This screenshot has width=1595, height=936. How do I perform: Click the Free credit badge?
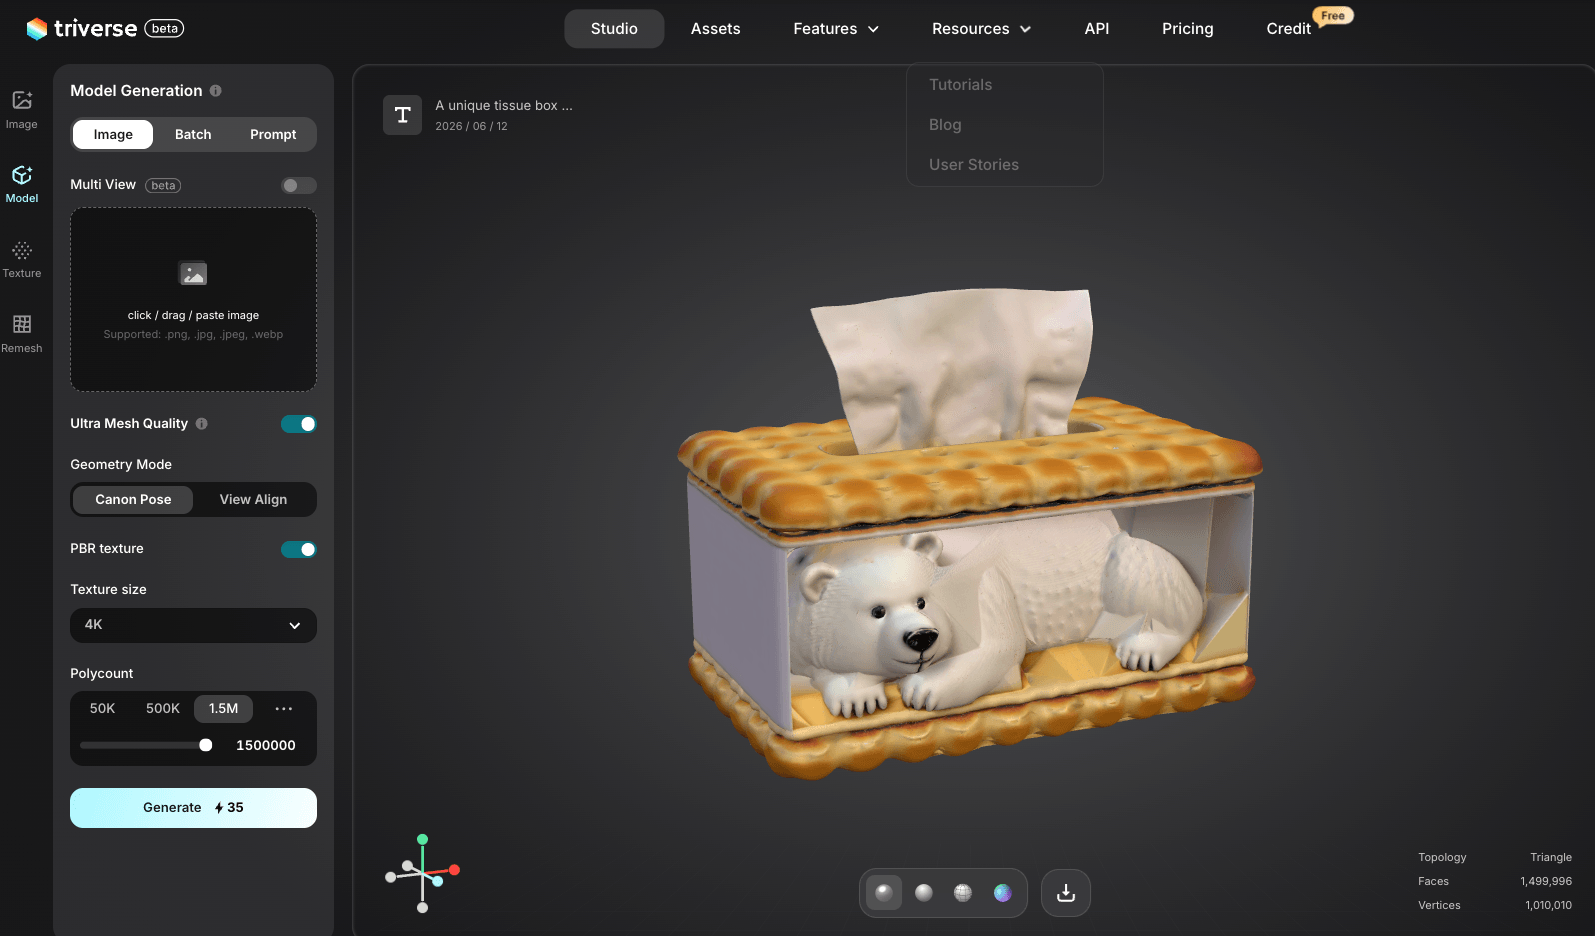[x=1333, y=16]
